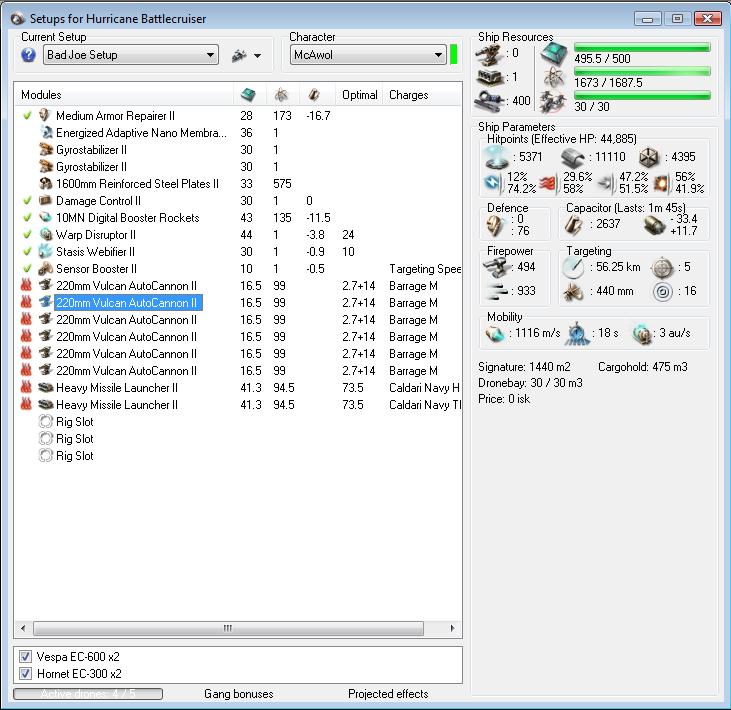The image size is (731, 710).
Task: Click the blue help question mark icon
Action: pos(28,55)
